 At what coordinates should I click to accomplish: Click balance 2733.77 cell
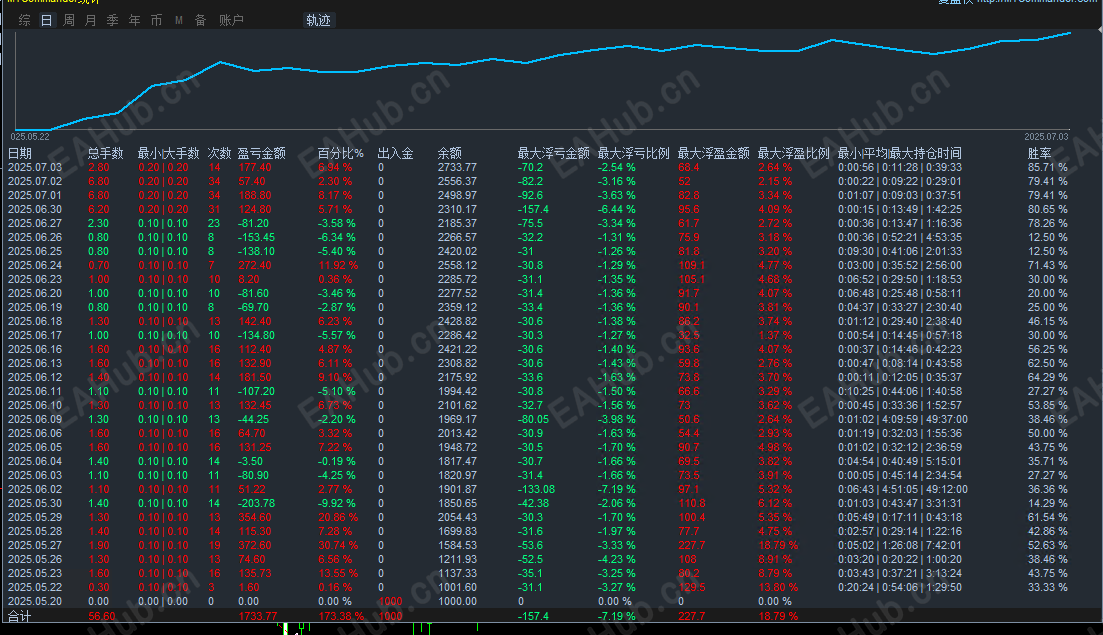coord(457,167)
